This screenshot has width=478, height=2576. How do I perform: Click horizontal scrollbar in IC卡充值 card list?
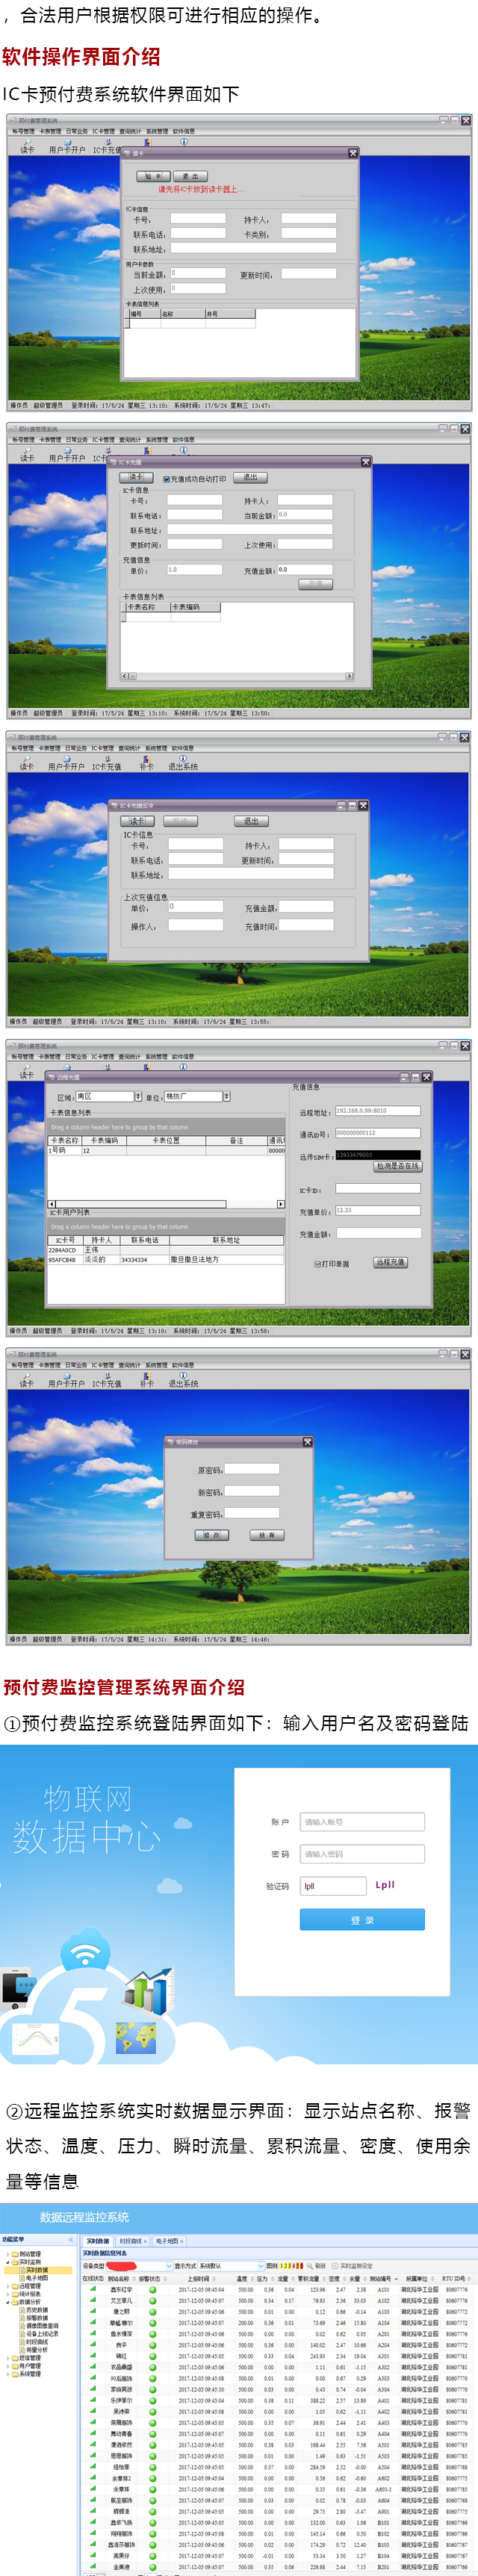tap(237, 676)
